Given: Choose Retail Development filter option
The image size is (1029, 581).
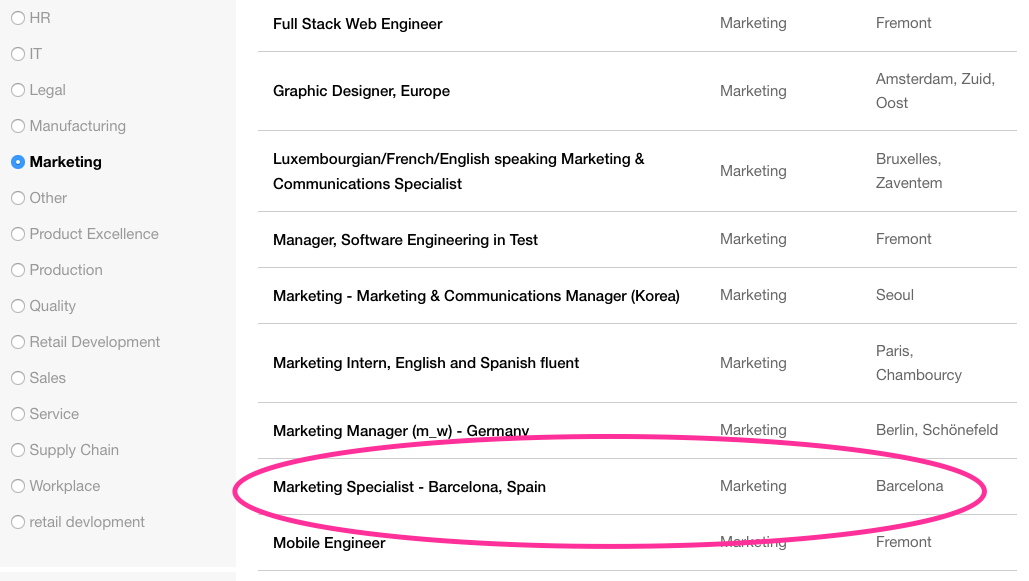Looking at the screenshot, I should tap(18, 342).
